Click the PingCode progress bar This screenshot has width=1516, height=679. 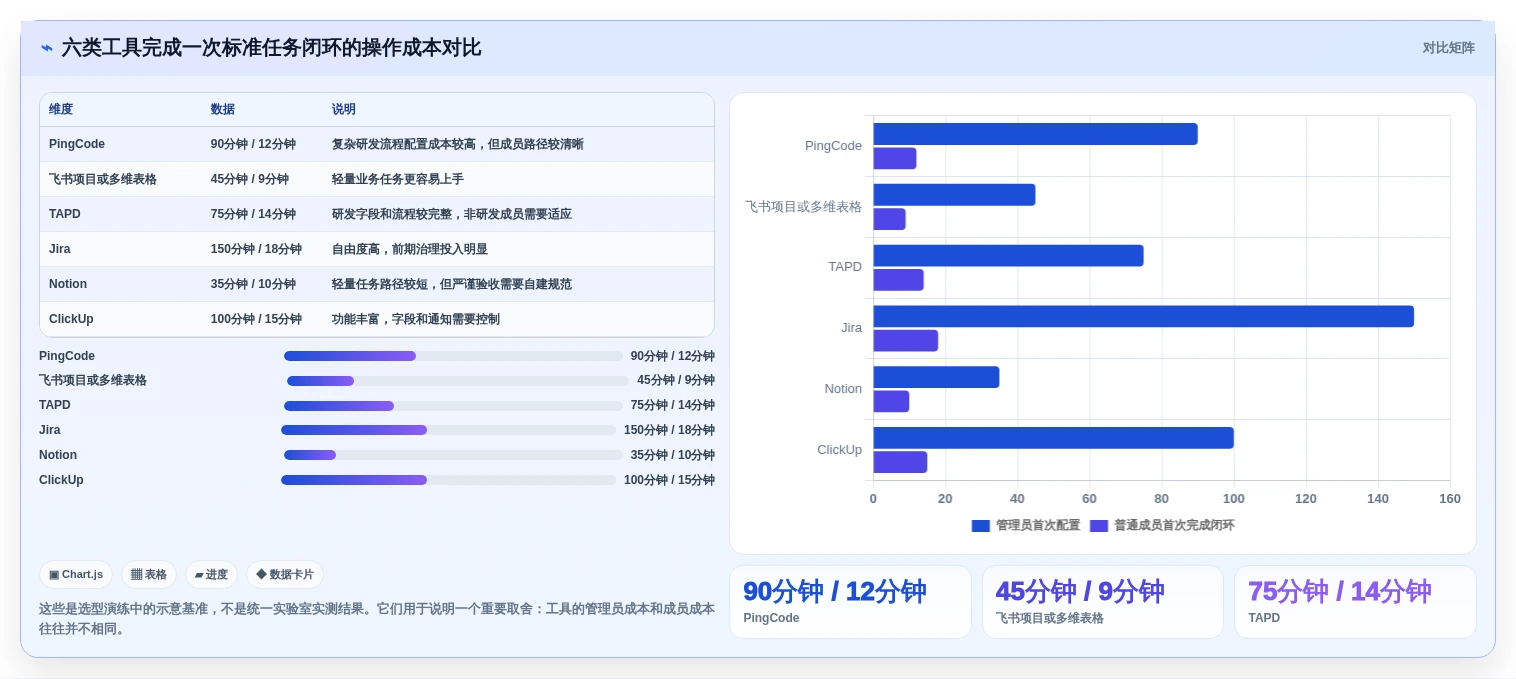click(x=453, y=356)
